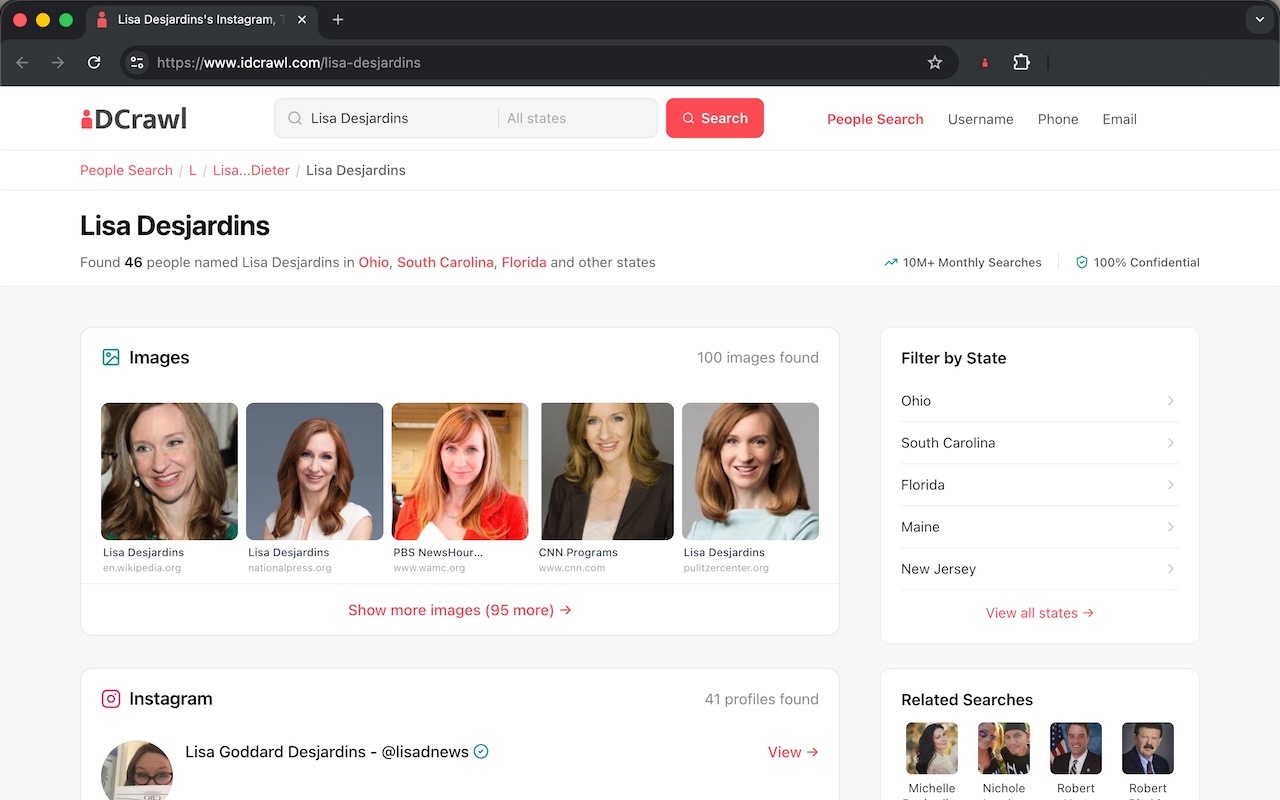Open the All states dropdown
The image size is (1280, 800).
[577, 118]
